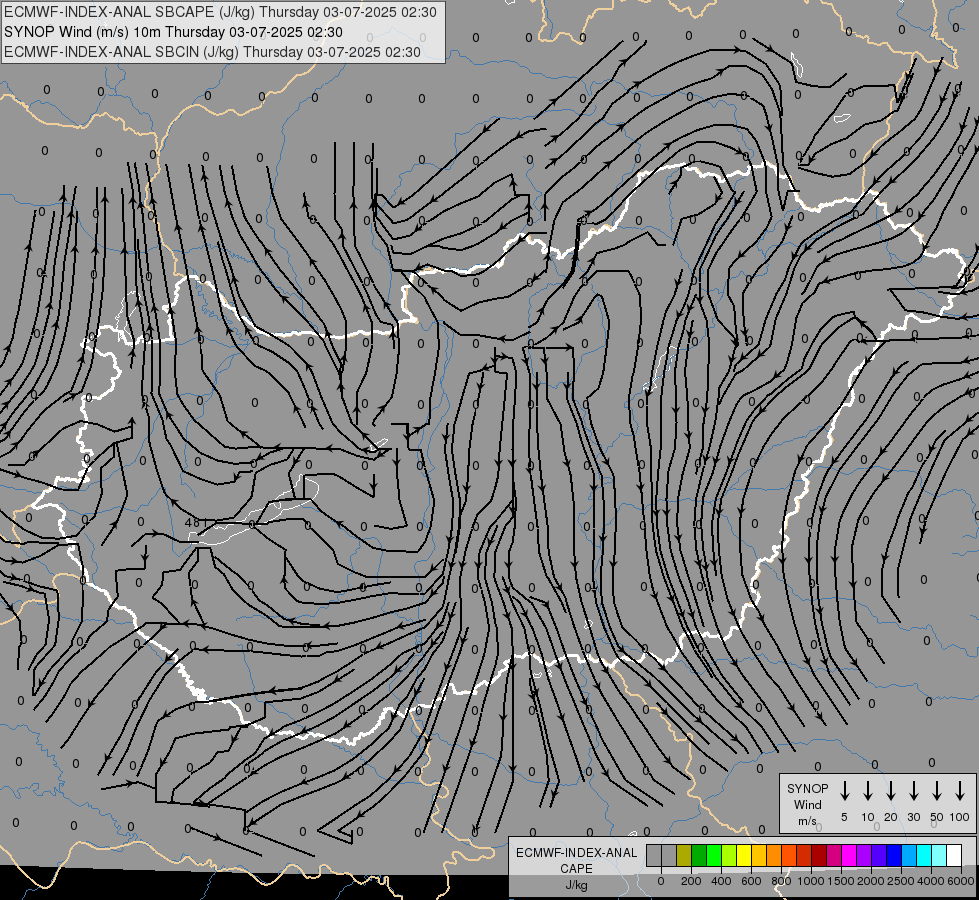Click the 481 value near the lake

(x=195, y=522)
